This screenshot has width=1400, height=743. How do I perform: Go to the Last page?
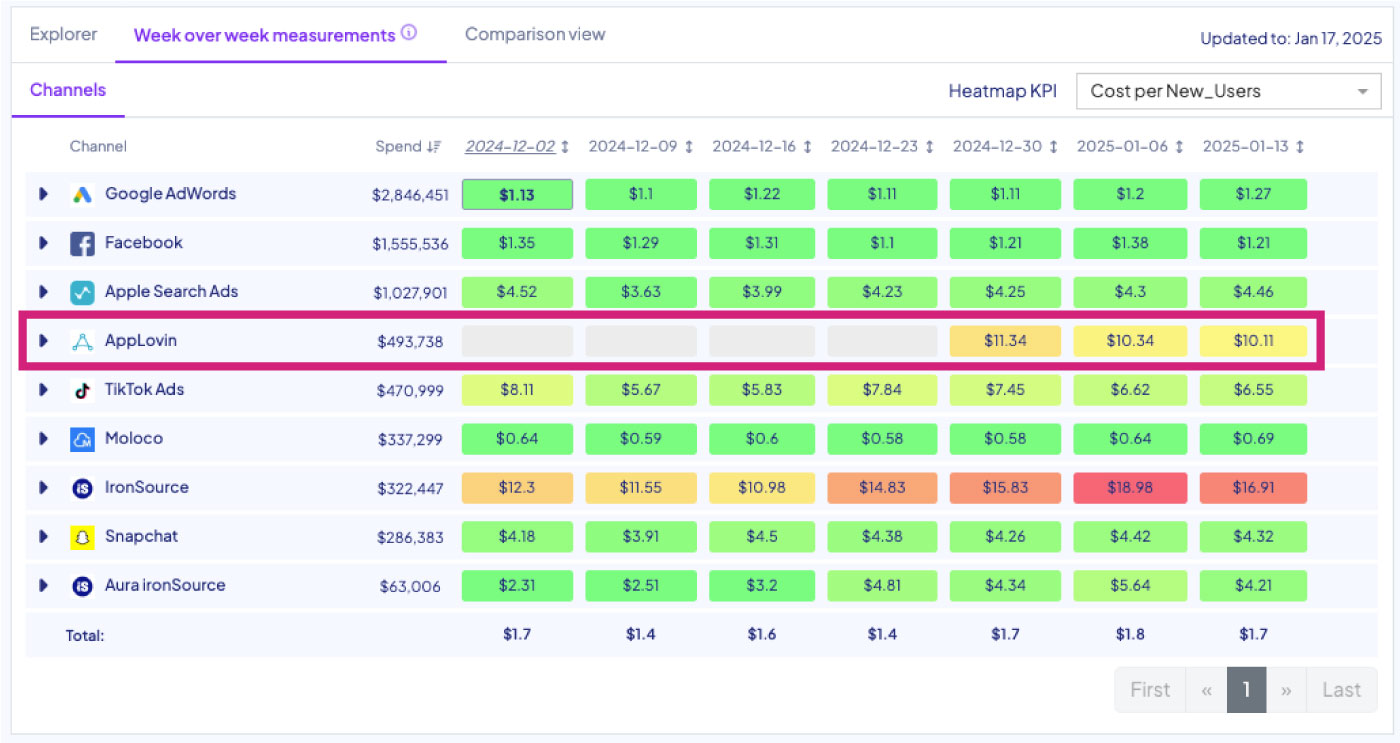click(1340, 690)
